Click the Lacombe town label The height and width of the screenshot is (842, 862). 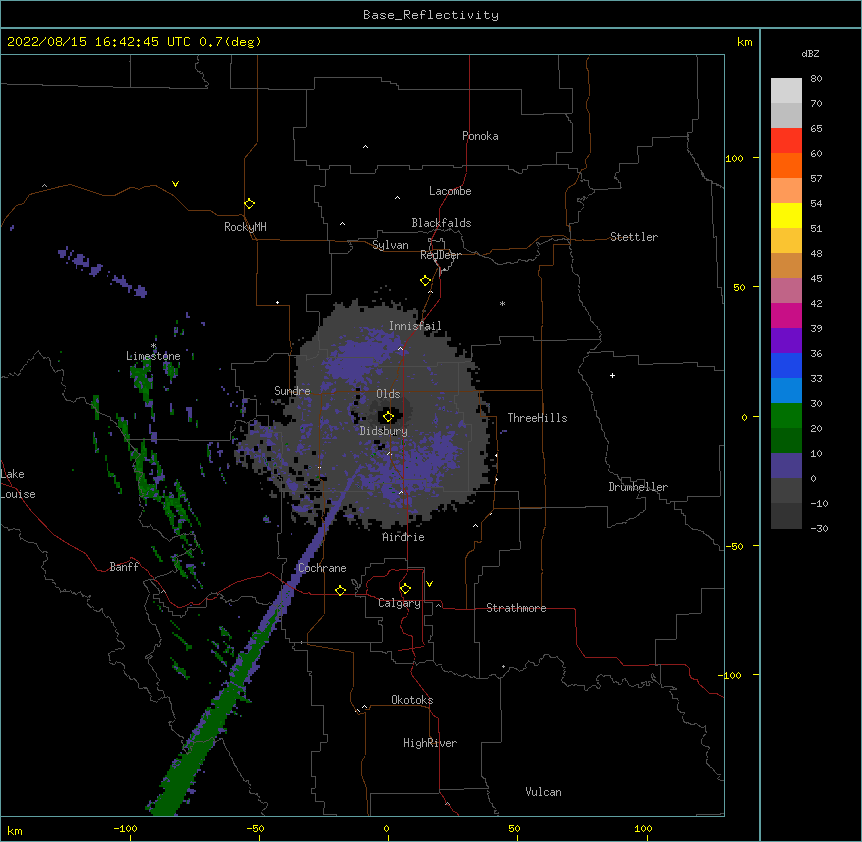pos(450,191)
